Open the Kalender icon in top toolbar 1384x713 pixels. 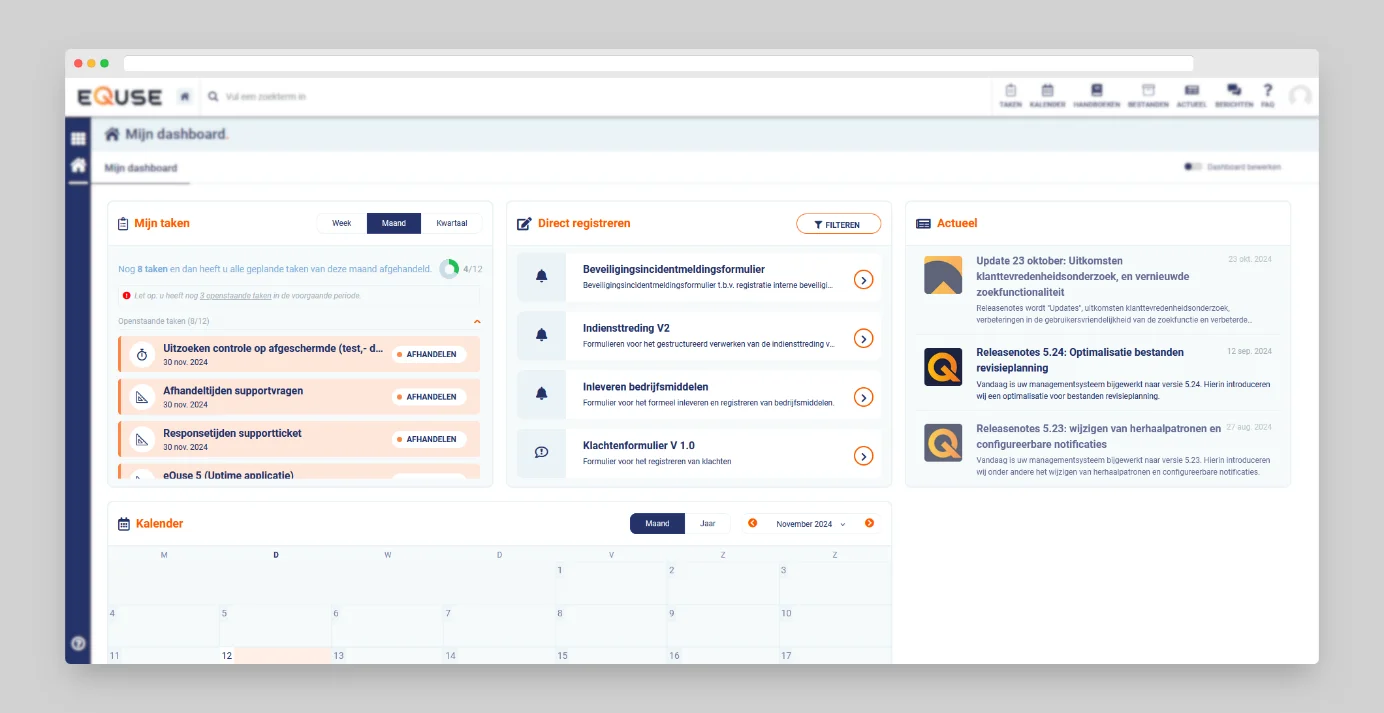coord(1047,95)
